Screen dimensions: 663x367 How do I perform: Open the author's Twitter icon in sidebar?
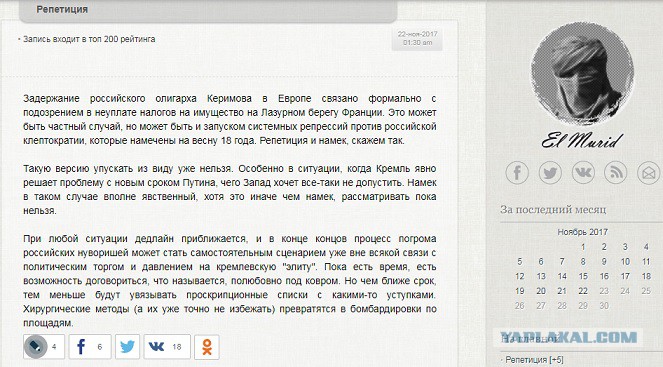point(550,173)
